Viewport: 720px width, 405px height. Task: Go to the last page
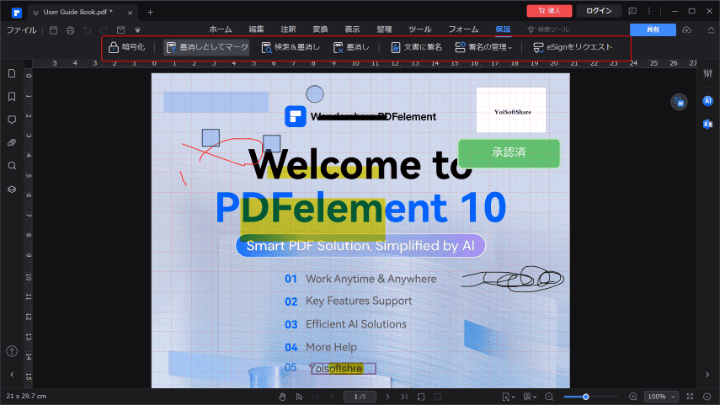(x=404, y=397)
